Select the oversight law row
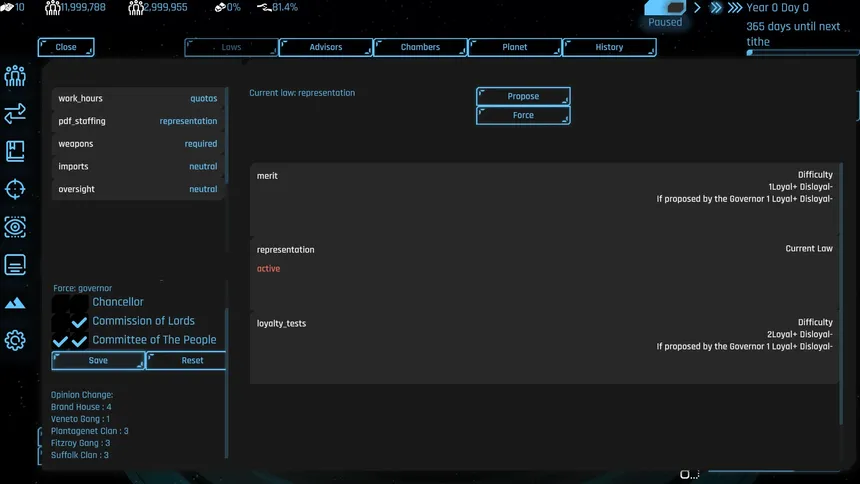Image resolution: width=860 pixels, height=484 pixels. pyautogui.click(x=138, y=189)
